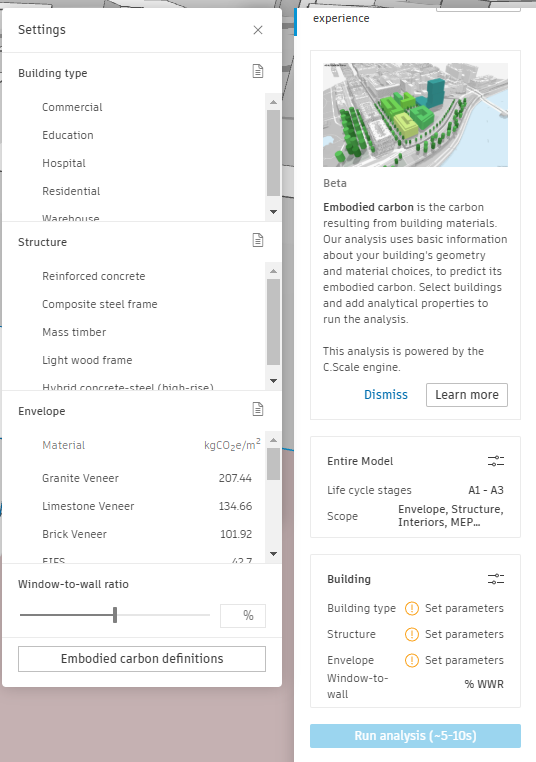Close the Settings panel
The width and height of the screenshot is (536, 762).
258,30
